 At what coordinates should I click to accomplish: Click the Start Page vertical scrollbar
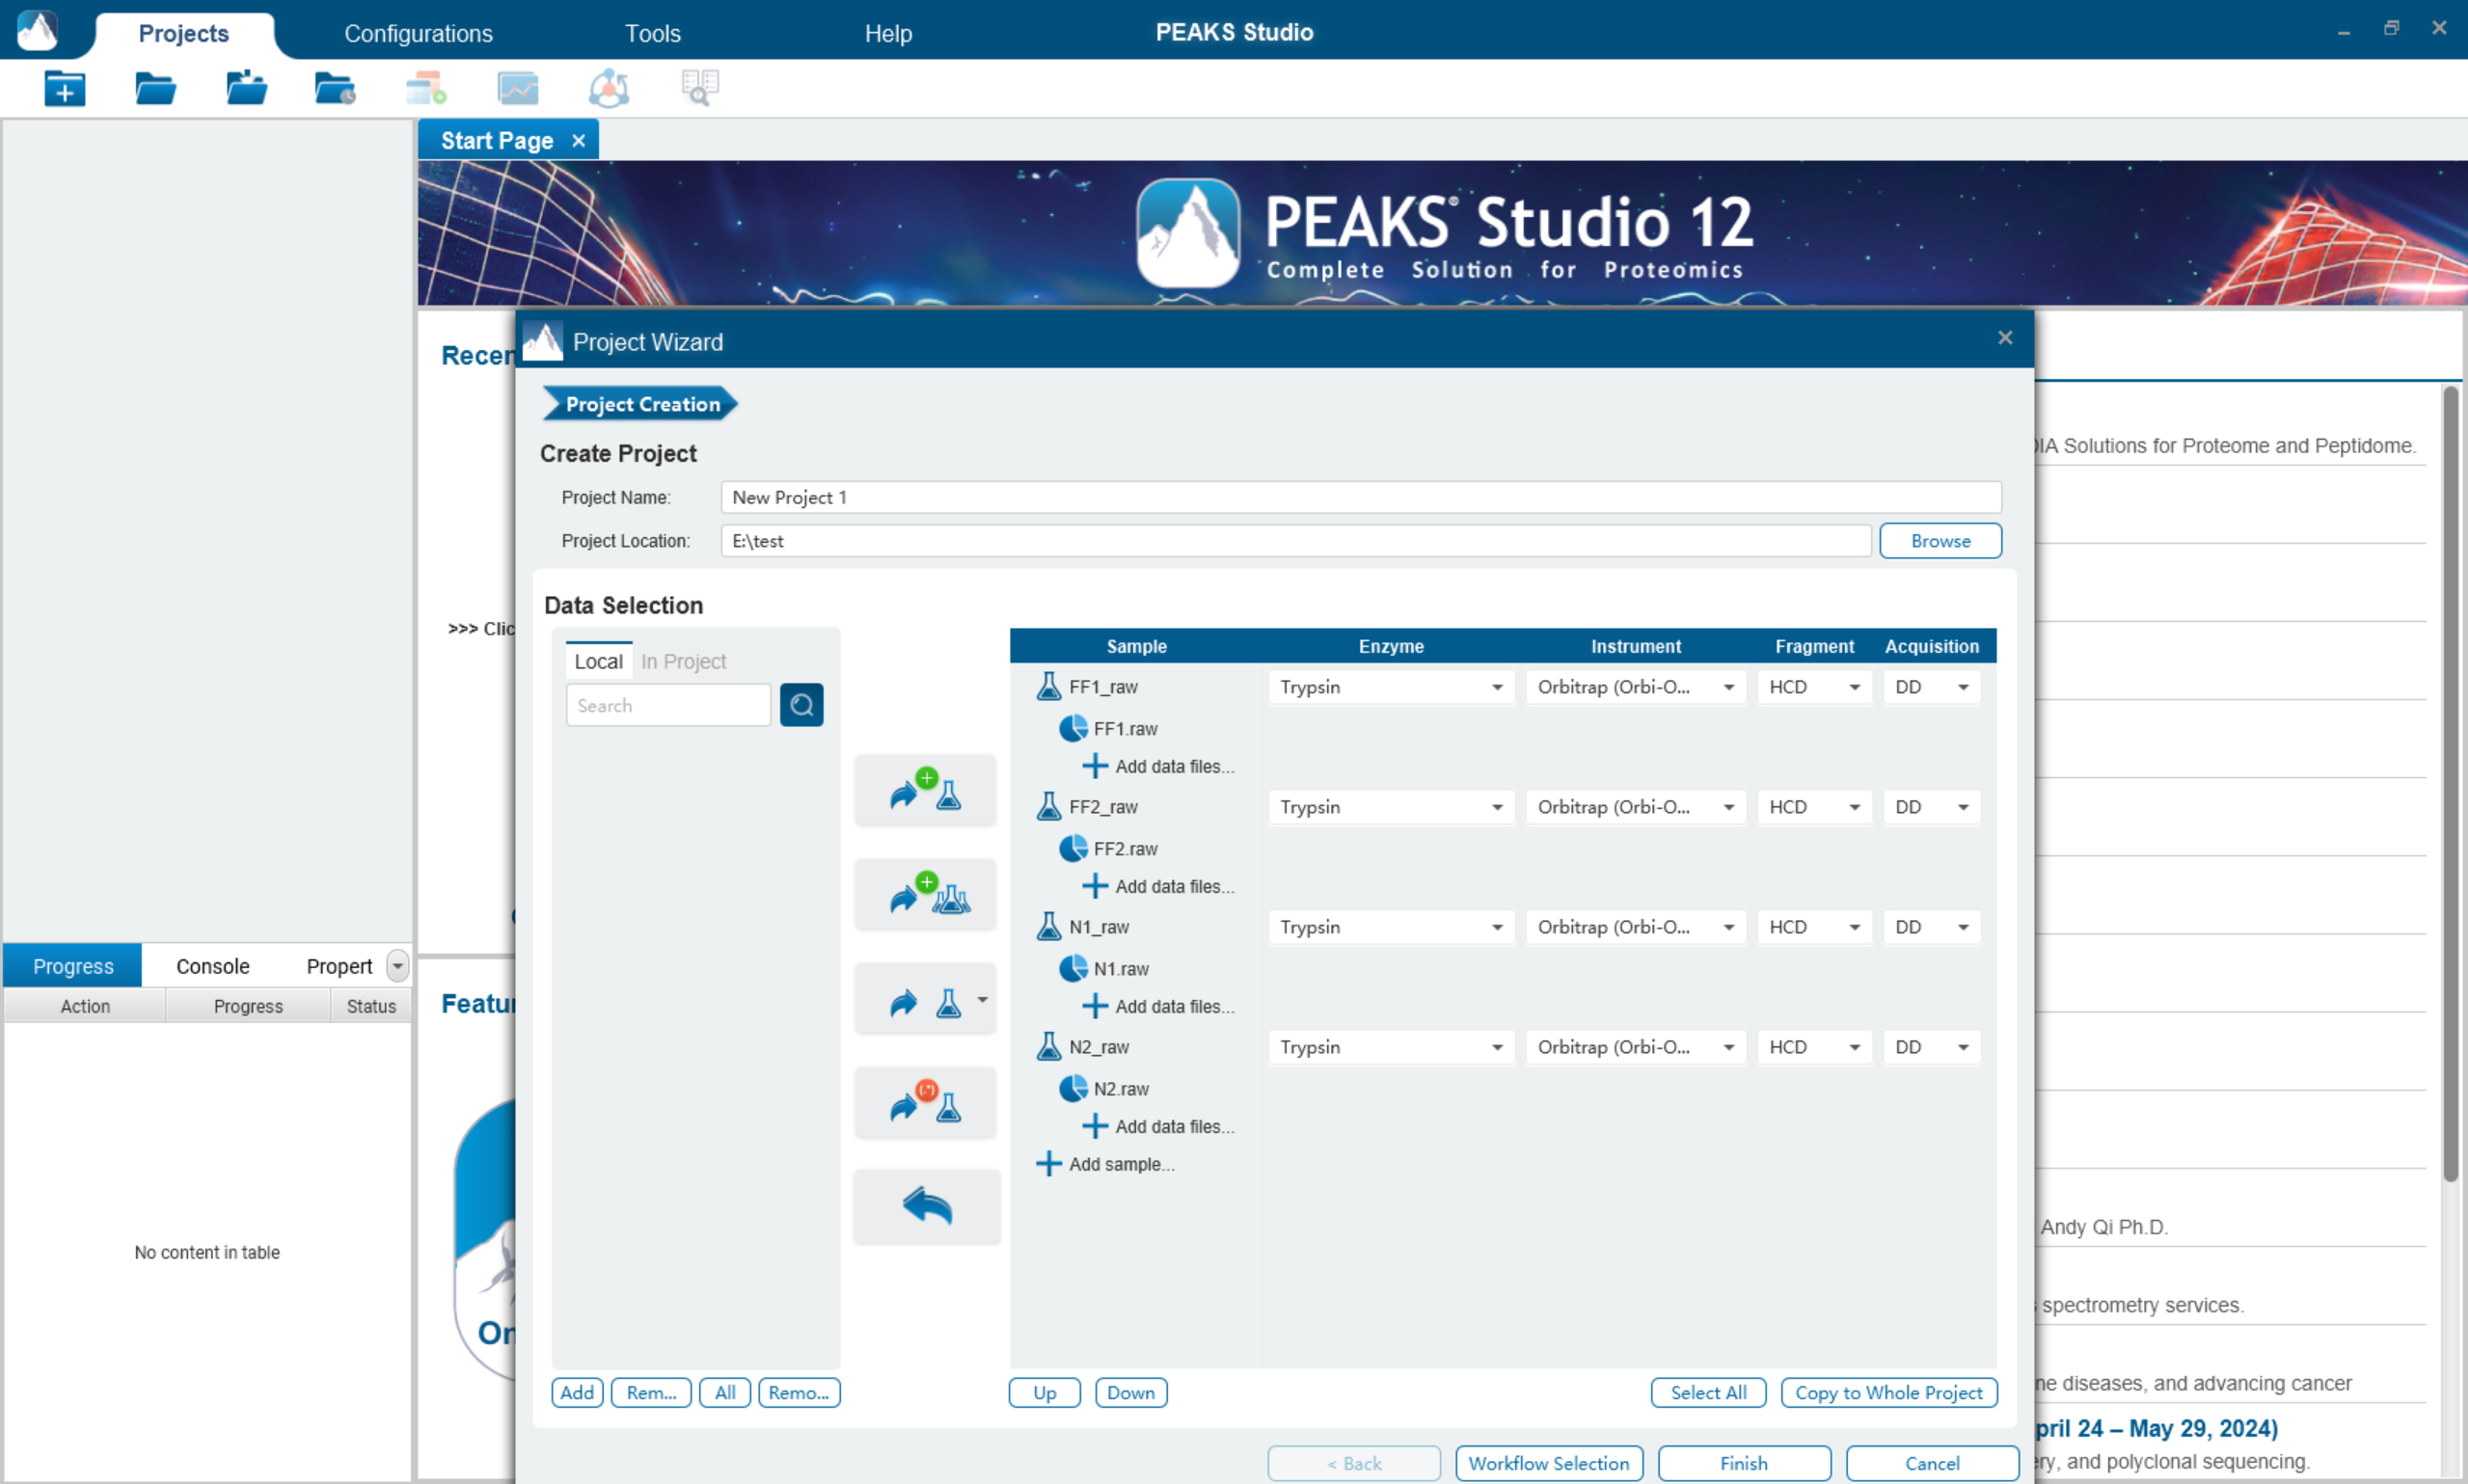pos(2450,780)
